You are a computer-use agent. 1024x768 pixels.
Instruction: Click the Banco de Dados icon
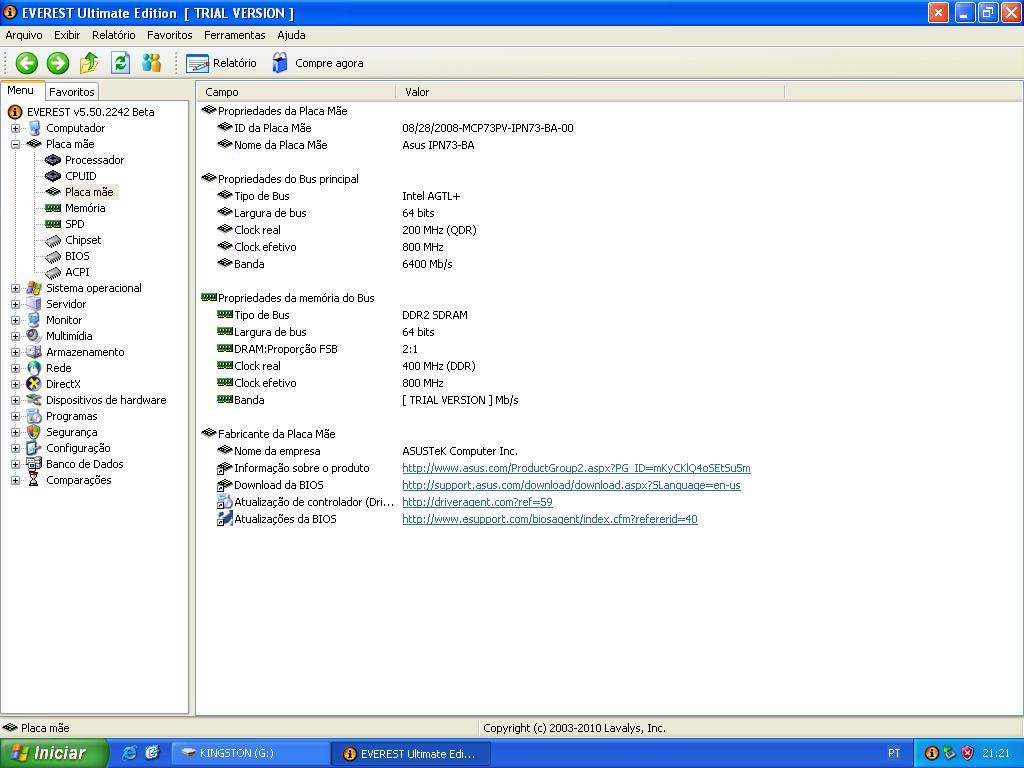point(34,464)
